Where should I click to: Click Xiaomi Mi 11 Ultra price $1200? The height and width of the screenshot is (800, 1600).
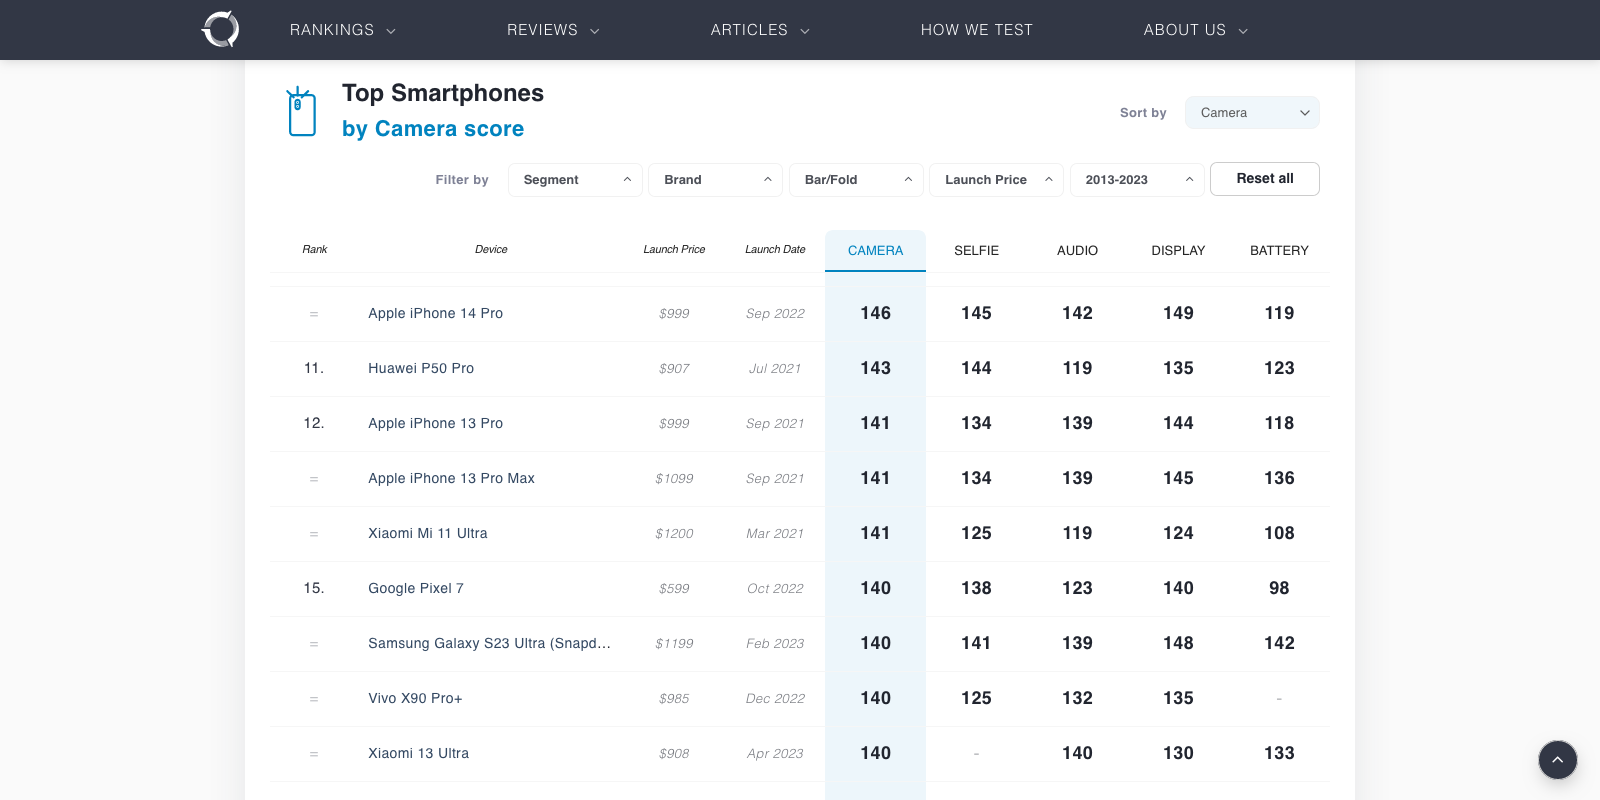click(674, 533)
